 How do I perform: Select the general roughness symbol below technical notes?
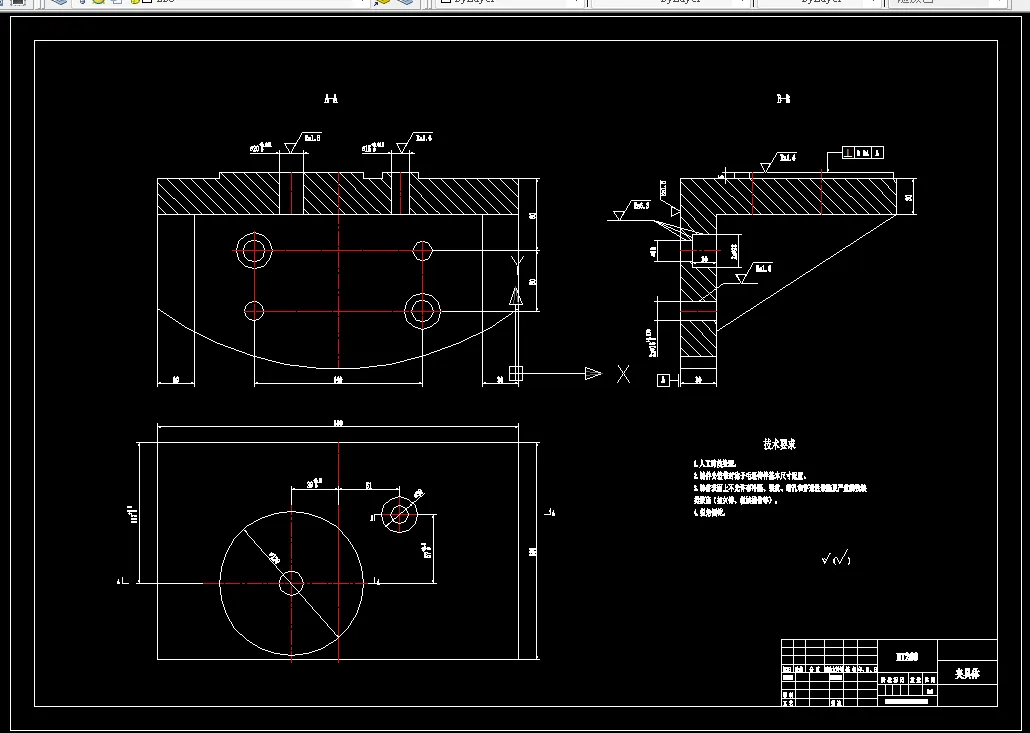tap(836, 559)
